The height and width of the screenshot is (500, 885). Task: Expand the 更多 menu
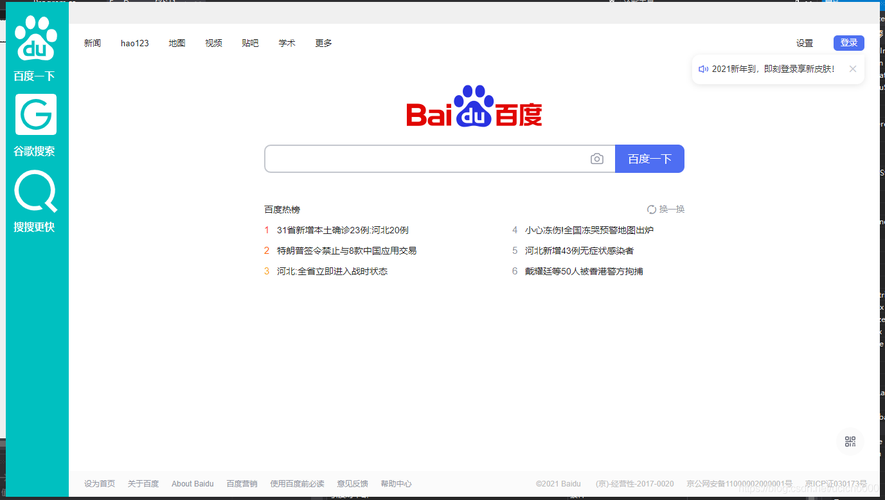323,43
